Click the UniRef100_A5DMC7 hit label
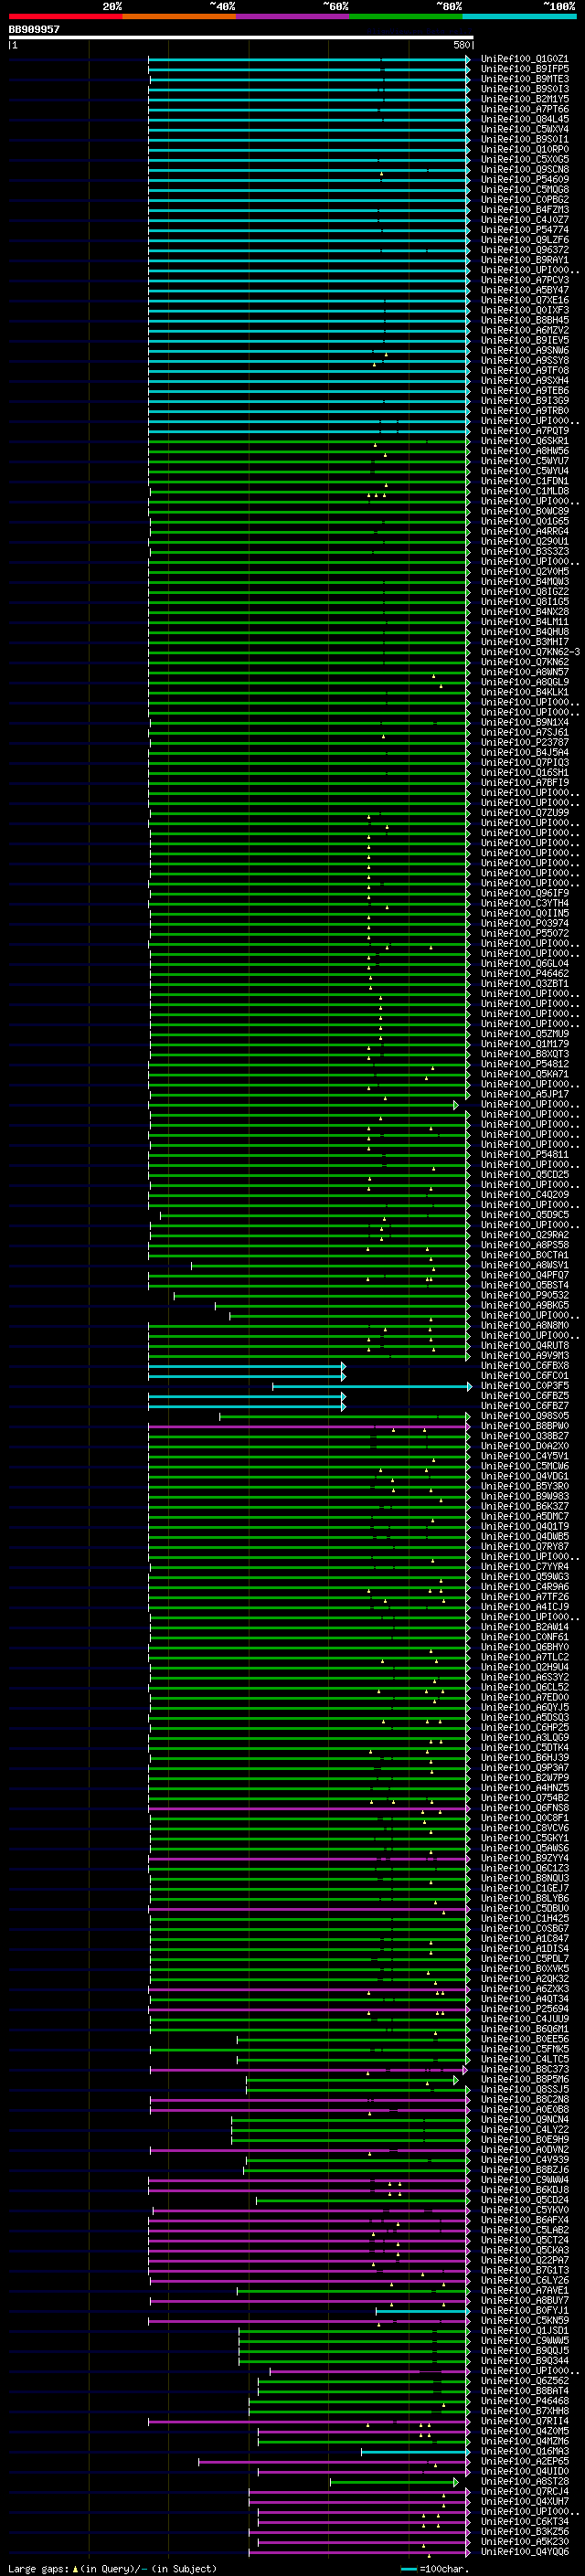 [x=525, y=1516]
